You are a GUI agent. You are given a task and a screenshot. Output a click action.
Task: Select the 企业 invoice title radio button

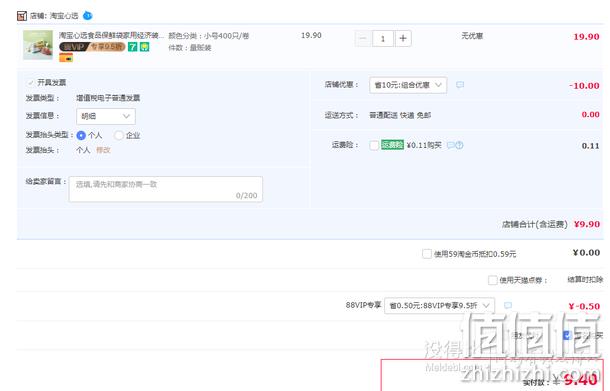click(119, 135)
